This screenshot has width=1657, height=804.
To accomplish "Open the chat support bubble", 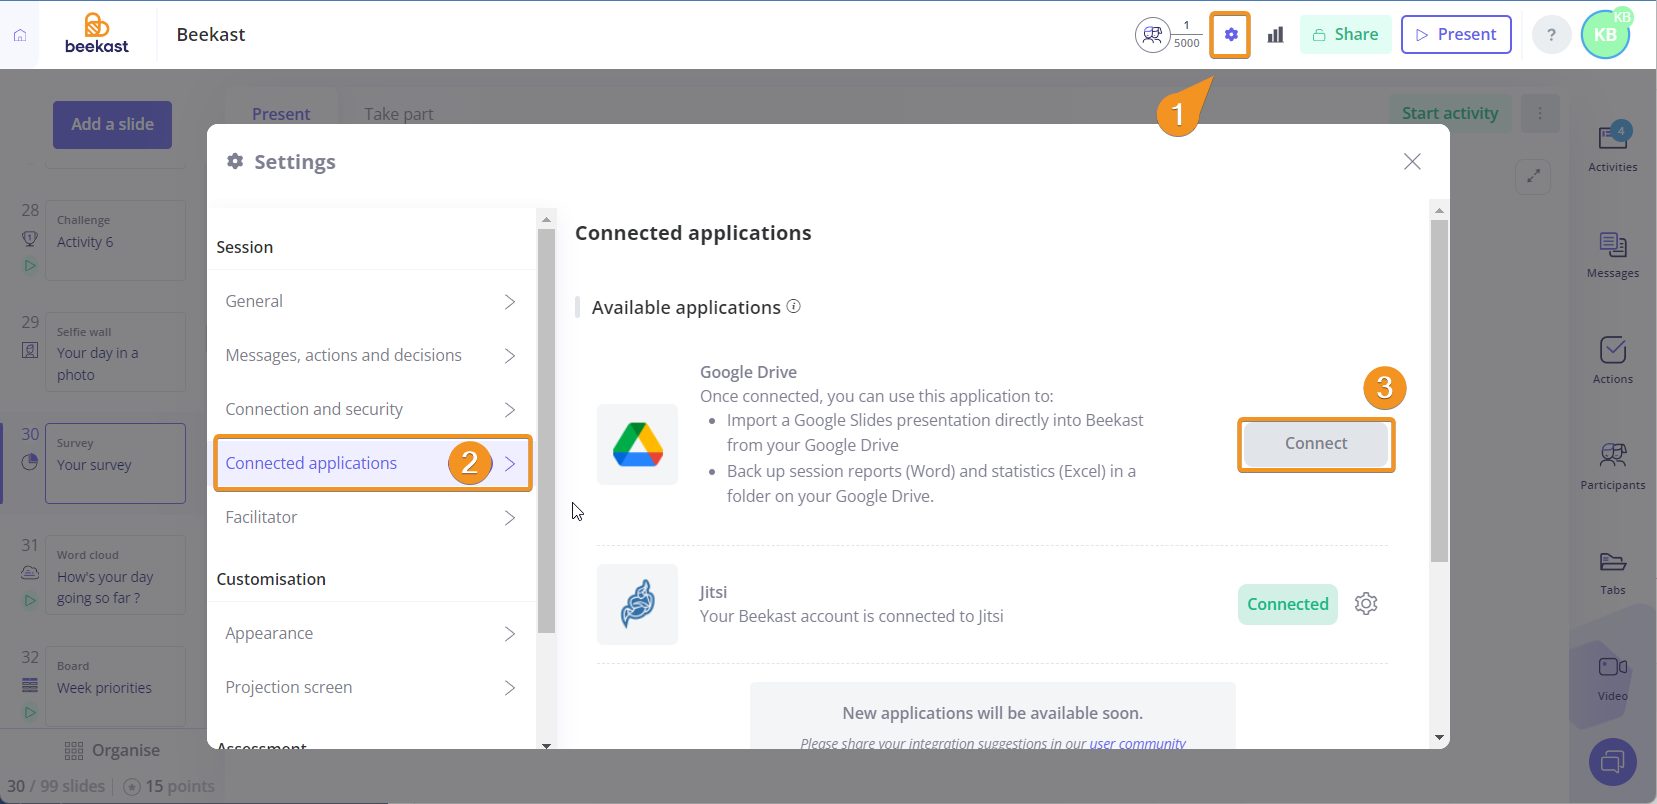I will [x=1612, y=763].
